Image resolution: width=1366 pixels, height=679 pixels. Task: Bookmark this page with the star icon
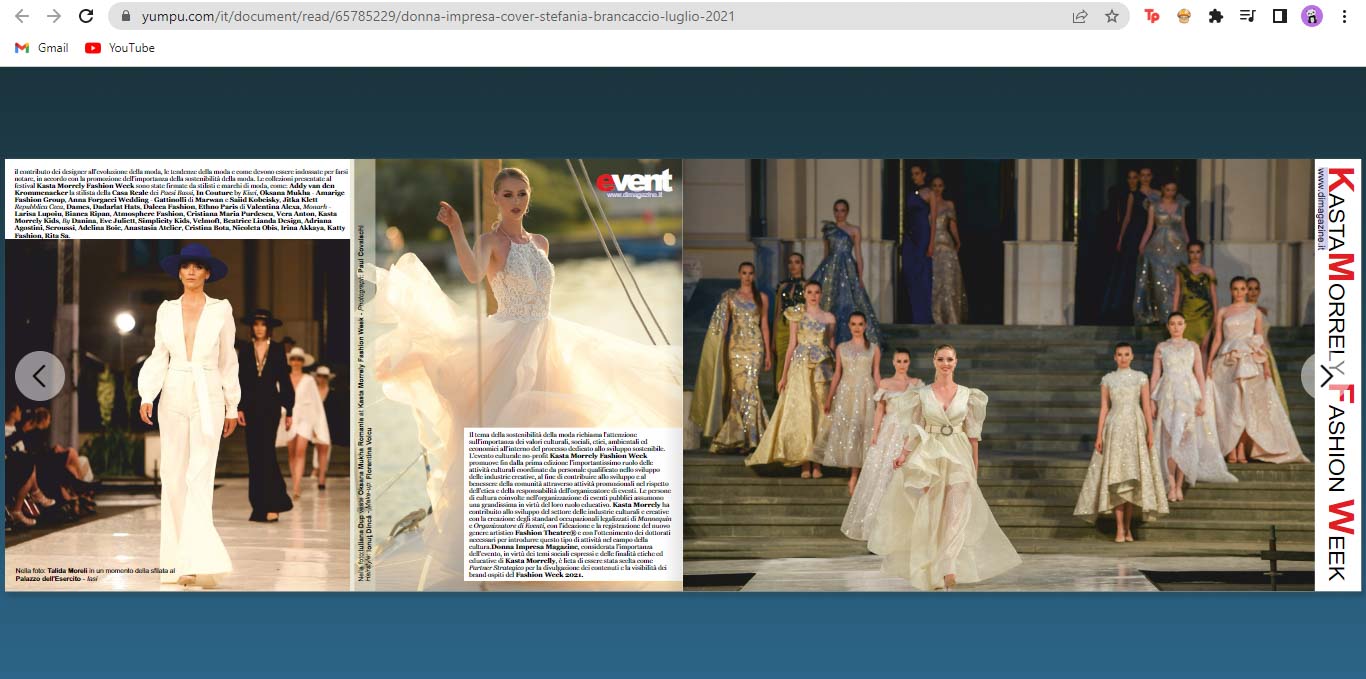(1111, 16)
